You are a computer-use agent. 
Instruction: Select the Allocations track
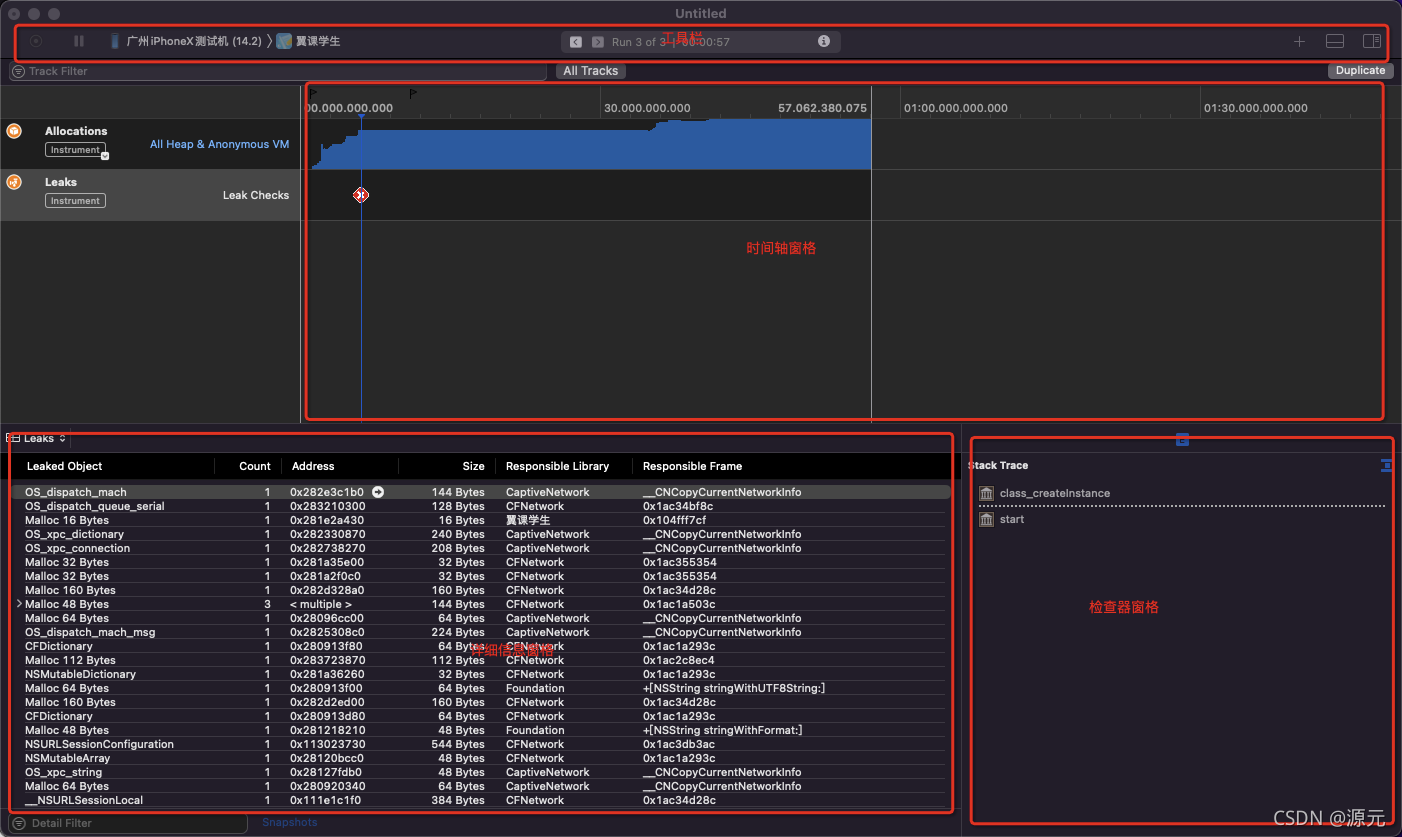click(150, 144)
